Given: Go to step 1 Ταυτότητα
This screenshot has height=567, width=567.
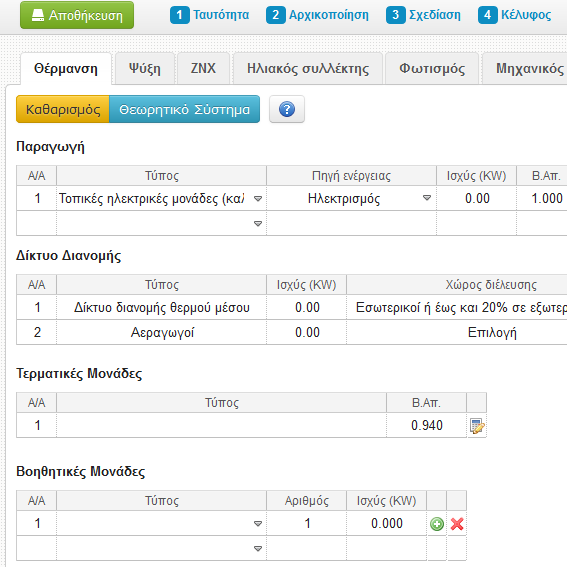Looking at the screenshot, I should (x=210, y=15).
